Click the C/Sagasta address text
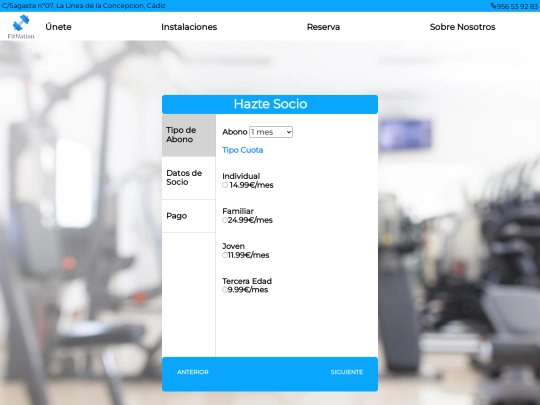This screenshot has width=540, height=405. pos(84,6)
